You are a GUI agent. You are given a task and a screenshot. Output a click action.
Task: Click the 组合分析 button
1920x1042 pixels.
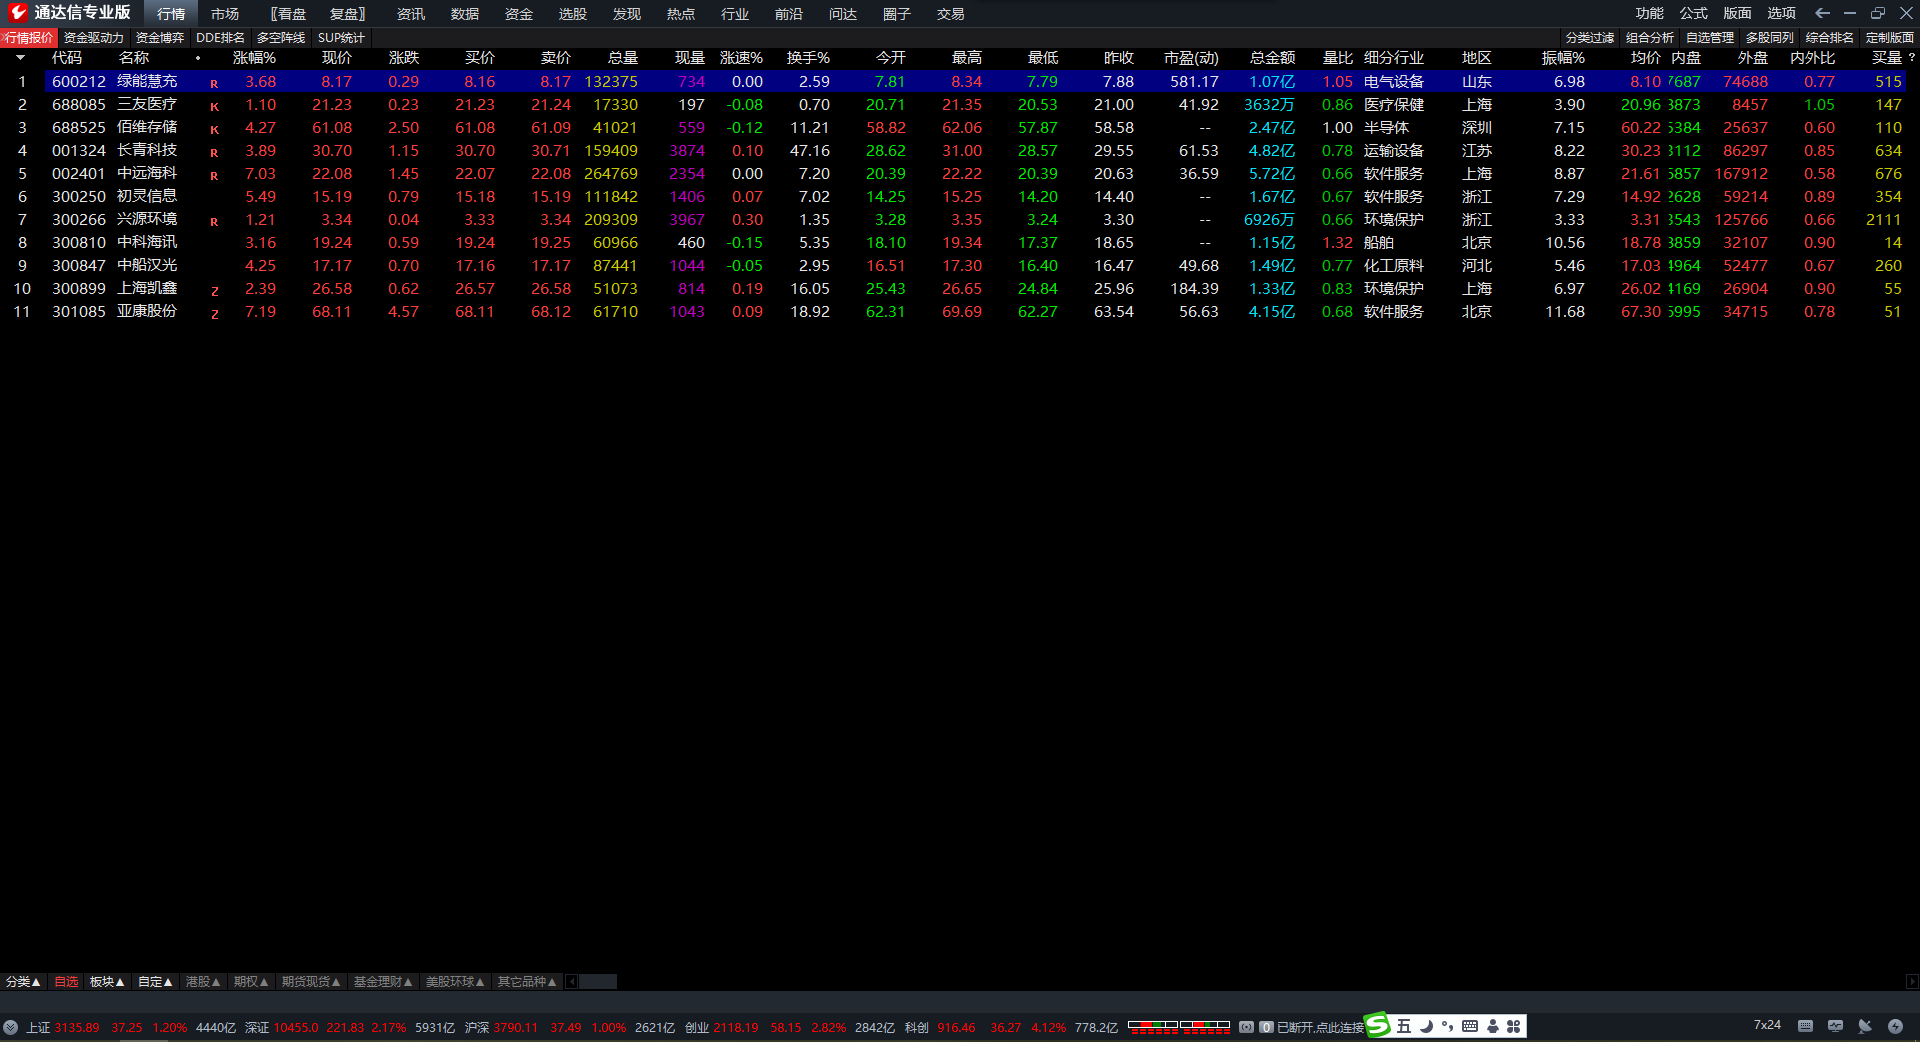[x=1650, y=38]
